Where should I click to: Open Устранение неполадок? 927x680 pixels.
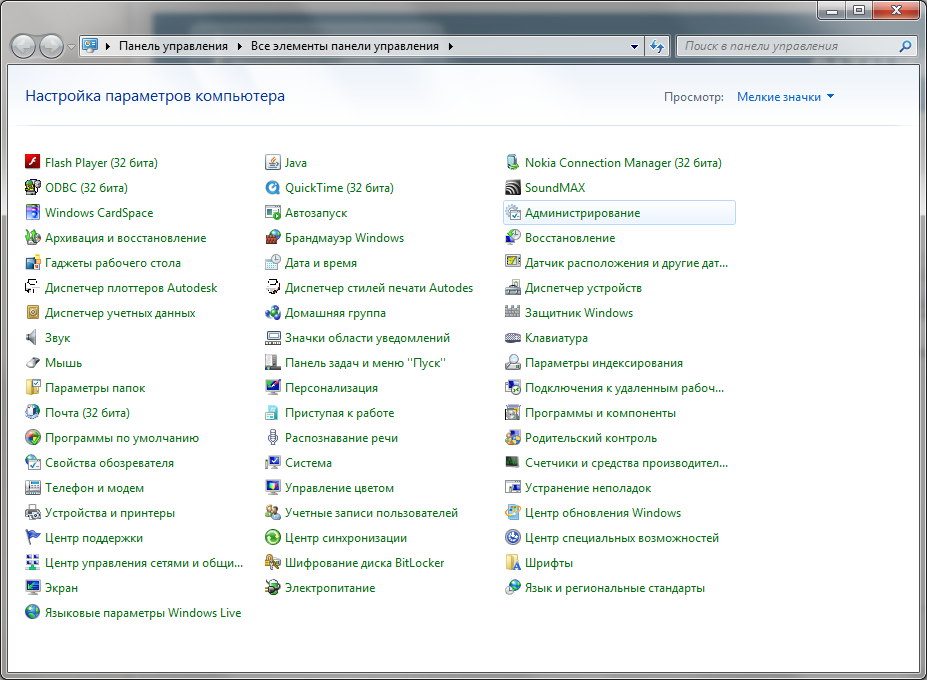coord(588,488)
